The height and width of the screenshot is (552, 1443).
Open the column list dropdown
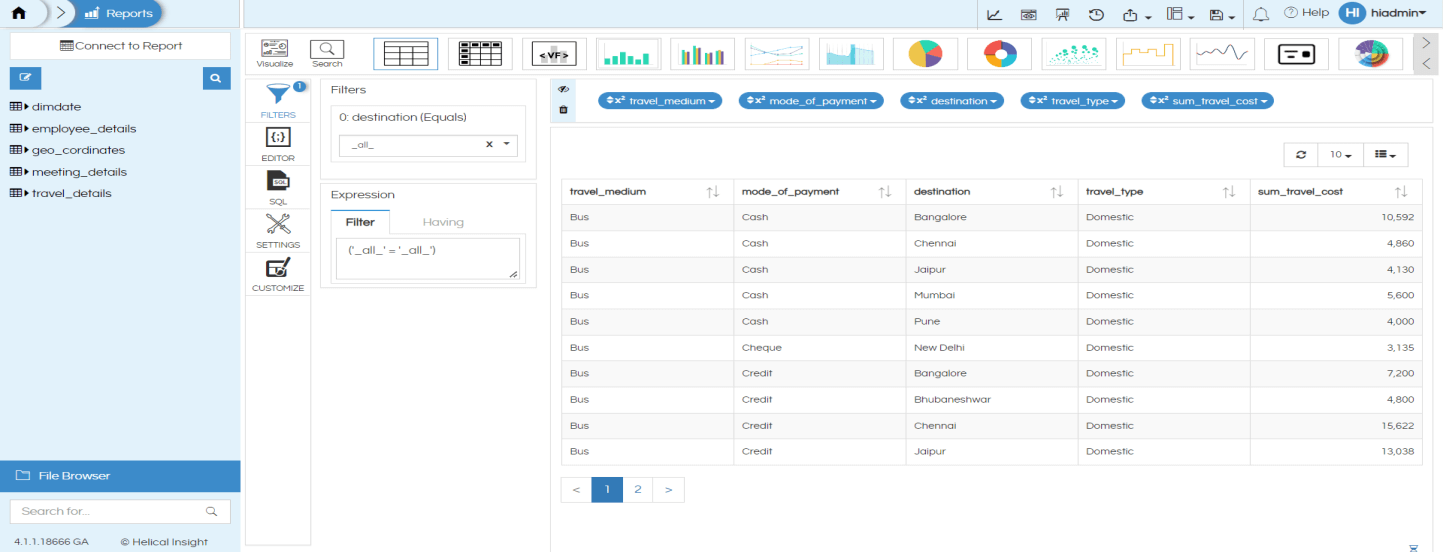pos(1386,154)
